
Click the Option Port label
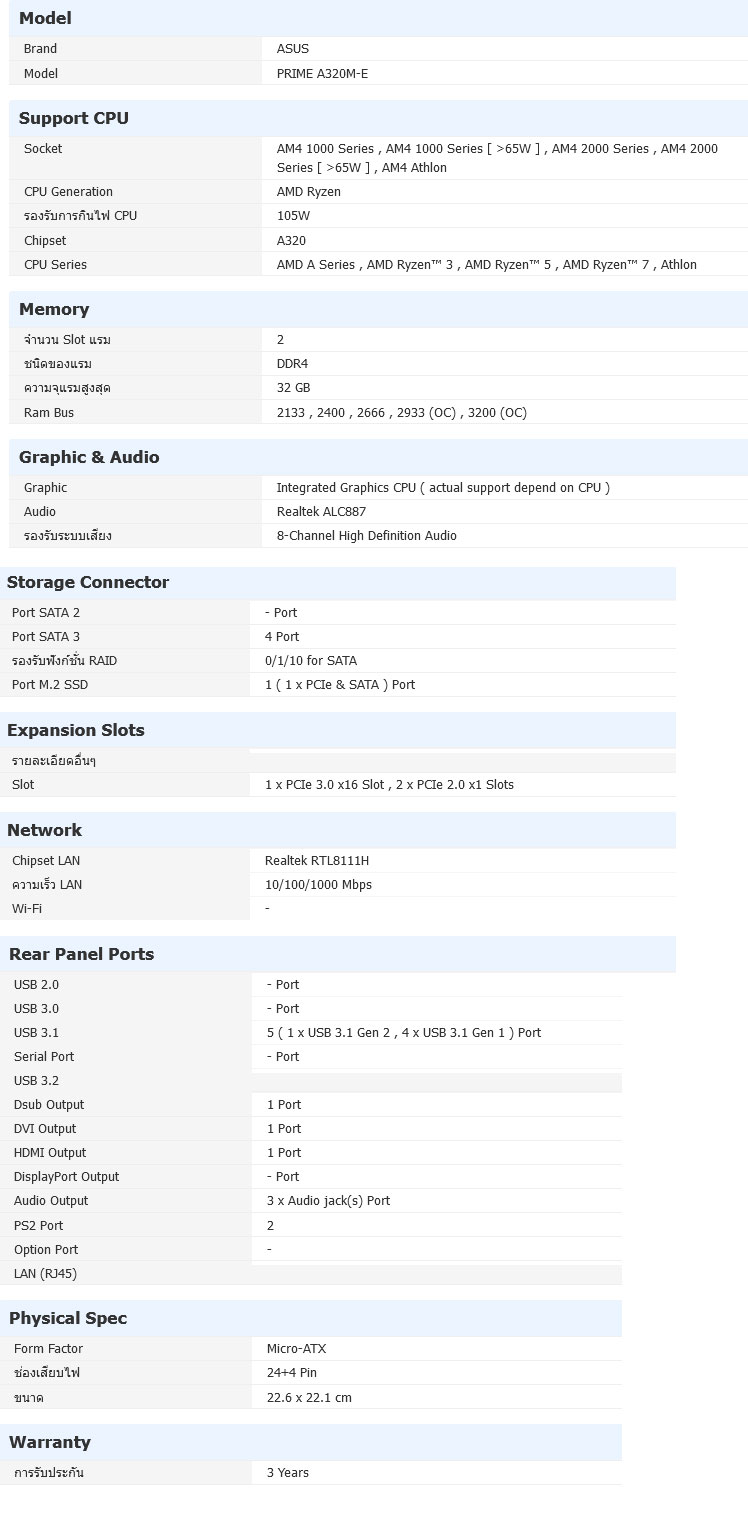pyautogui.click(x=46, y=1250)
